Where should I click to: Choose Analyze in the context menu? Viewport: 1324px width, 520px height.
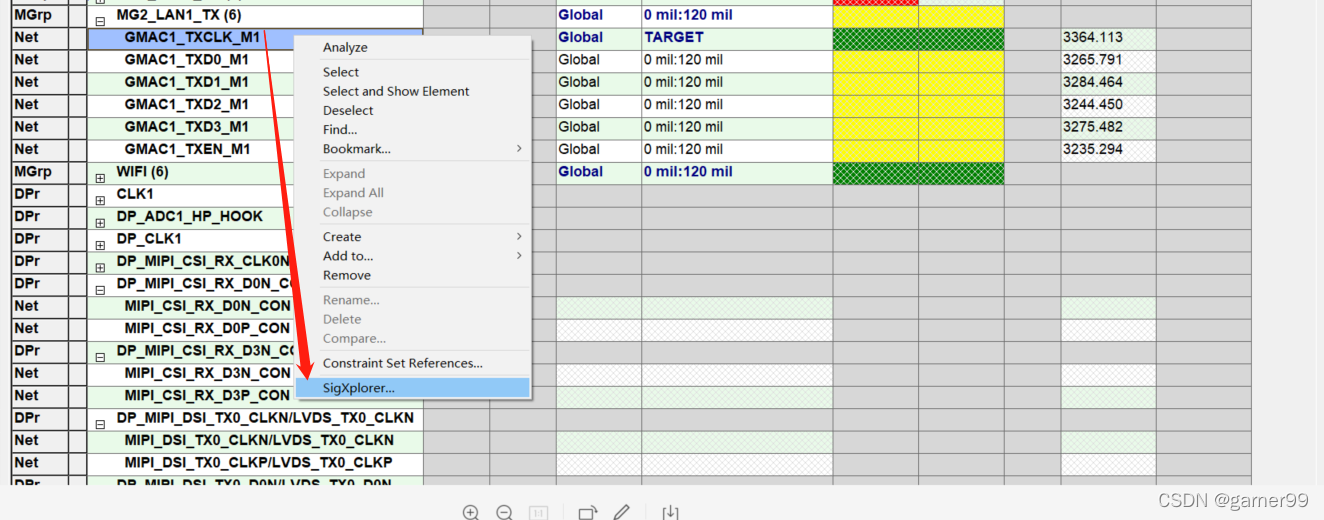point(345,48)
